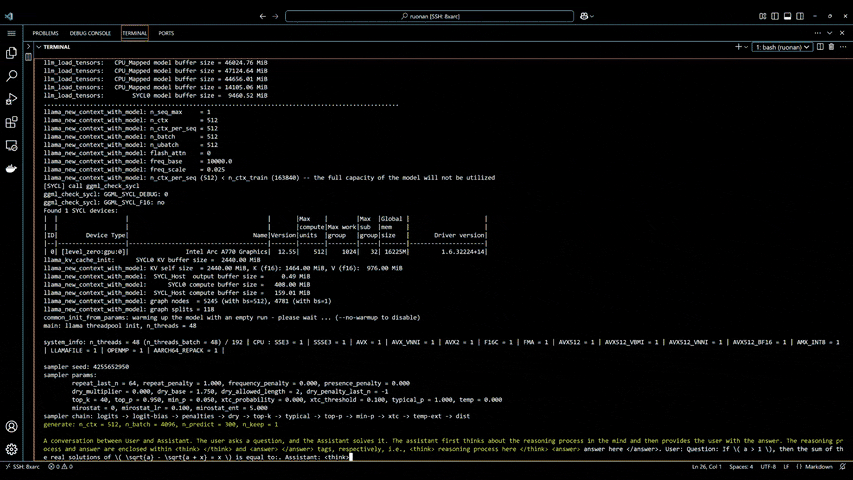Change indentation via Spaces: 4
The width and height of the screenshot is (853, 480).
pyautogui.click(x=741, y=467)
